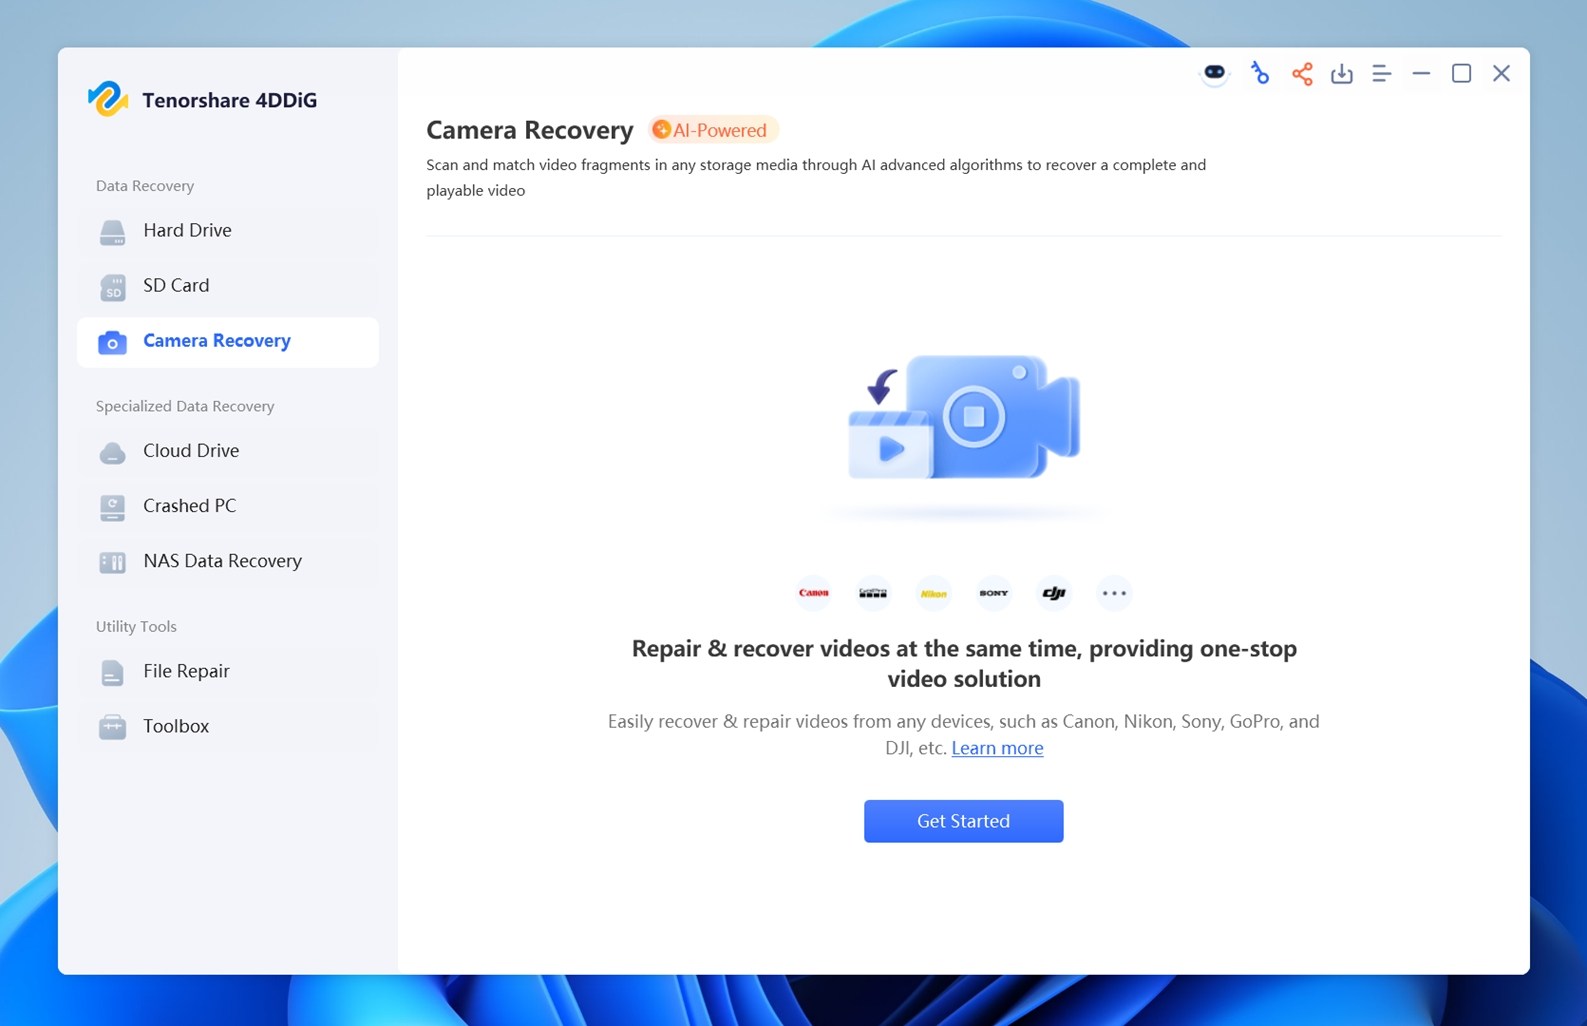The image size is (1587, 1026).
Task: Click the Get Started button
Action: tap(964, 821)
